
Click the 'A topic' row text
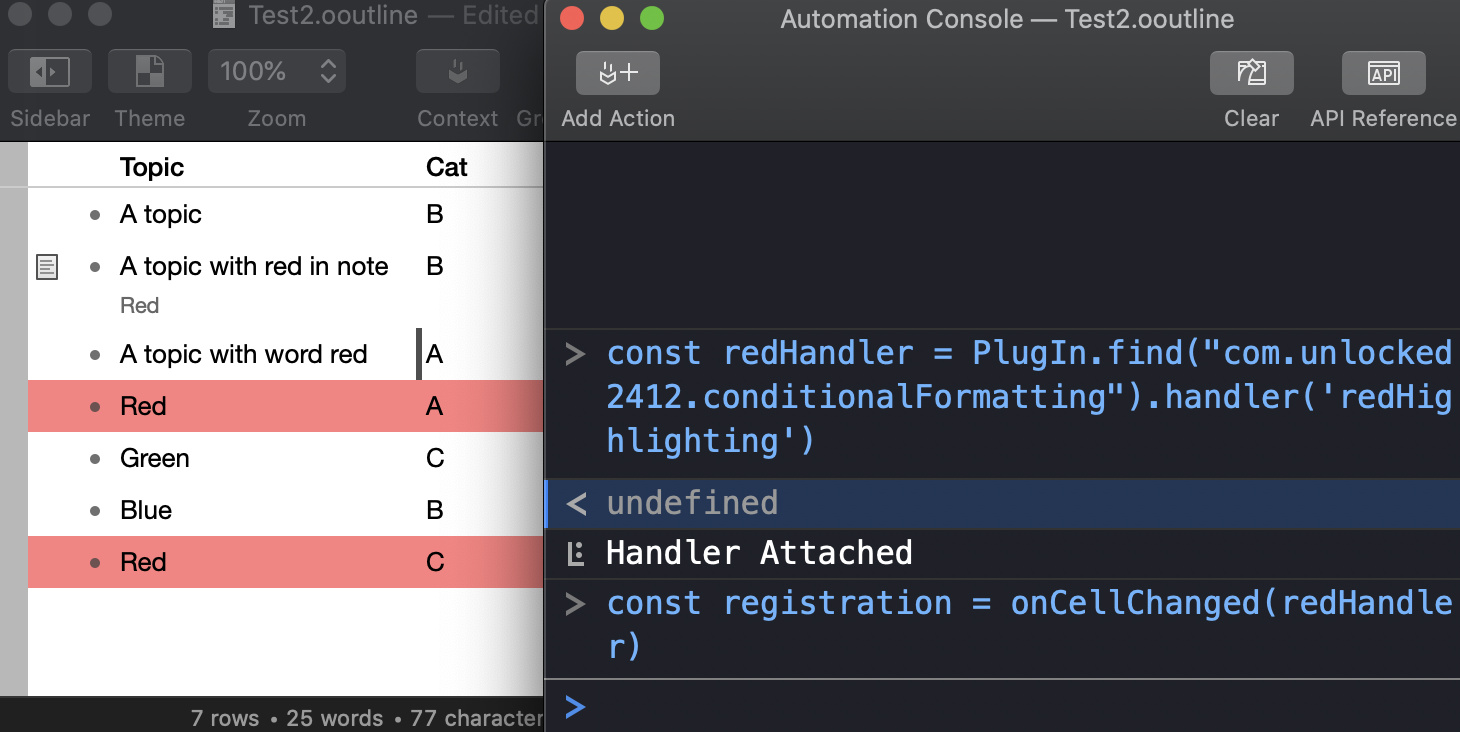tap(161, 215)
